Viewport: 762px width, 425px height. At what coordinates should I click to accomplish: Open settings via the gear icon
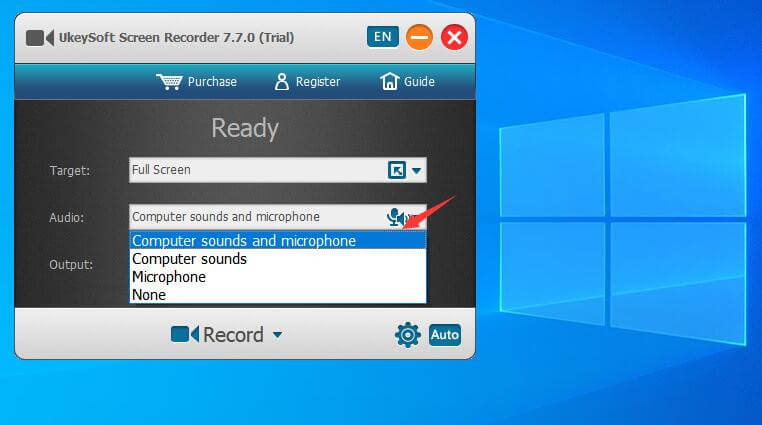[407, 335]
